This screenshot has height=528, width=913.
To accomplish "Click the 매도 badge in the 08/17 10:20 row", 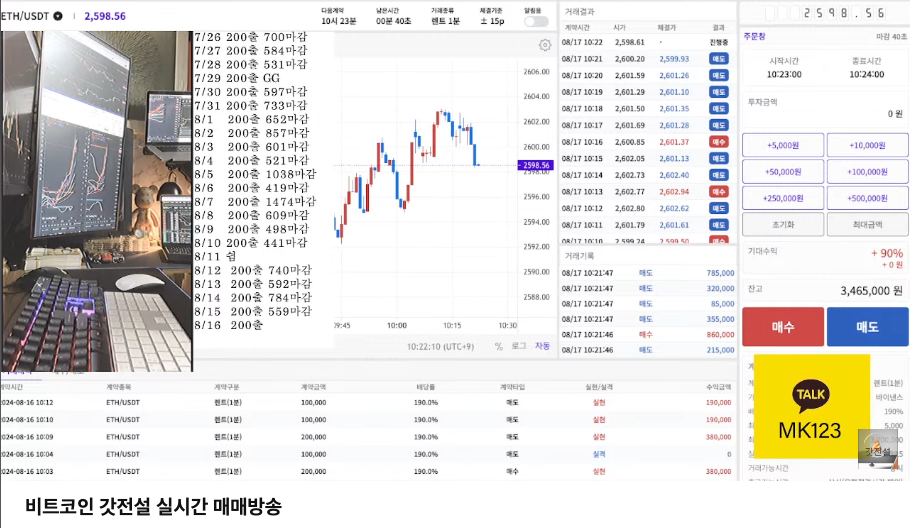I will tap(719, 75).
